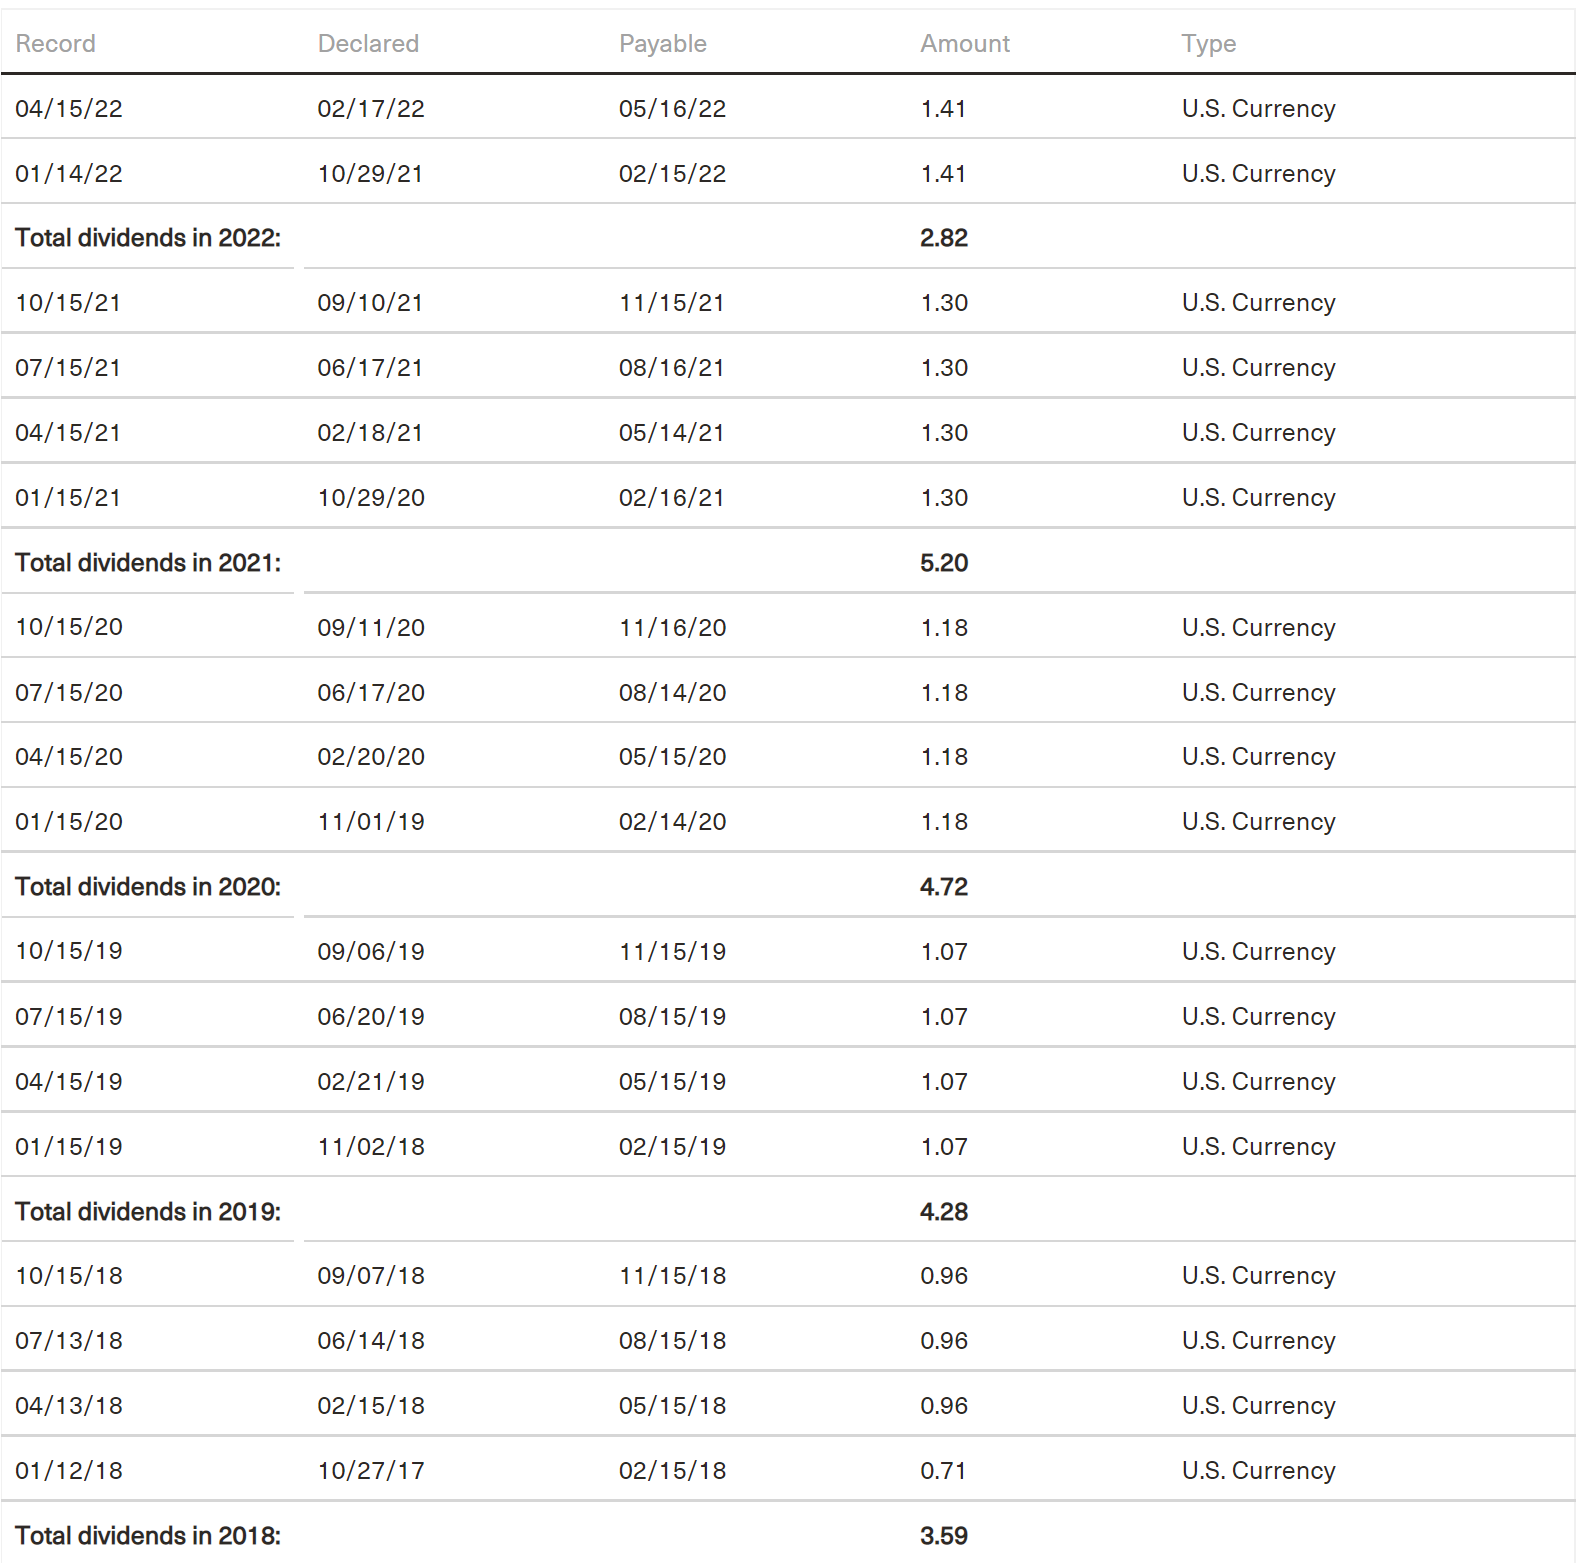Select declared date 10/29/20

[371, 498]
